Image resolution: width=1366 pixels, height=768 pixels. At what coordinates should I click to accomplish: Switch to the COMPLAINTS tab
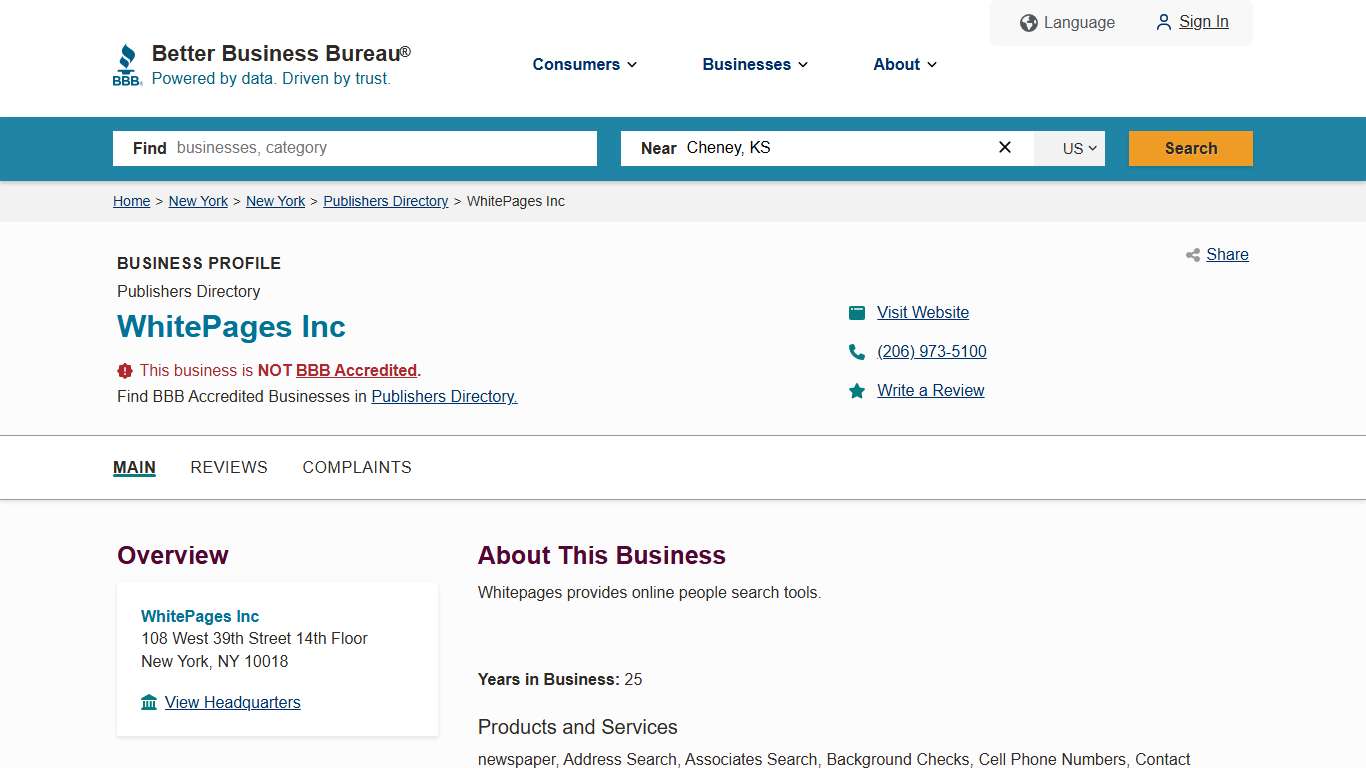click(357, 467)
